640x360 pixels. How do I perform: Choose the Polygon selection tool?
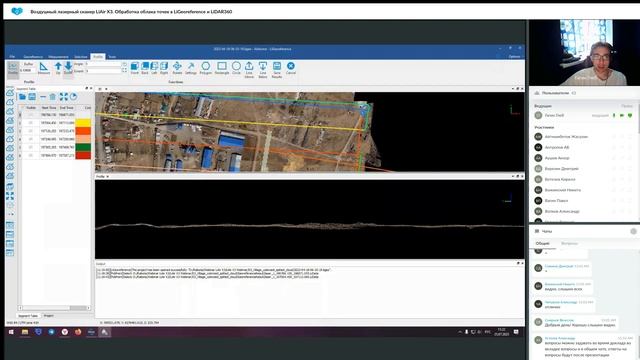[x=206, y=68]
